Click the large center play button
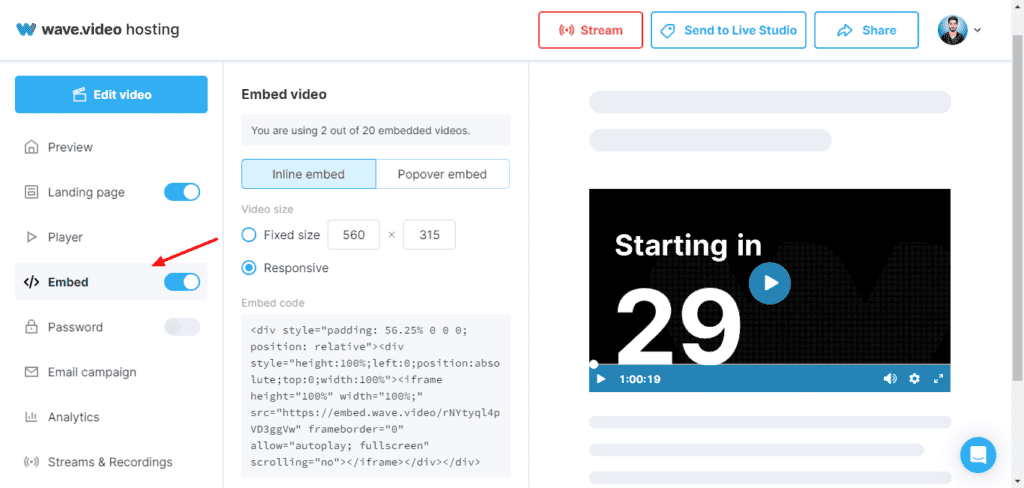 pyautogui.click(x=769, y=283)
